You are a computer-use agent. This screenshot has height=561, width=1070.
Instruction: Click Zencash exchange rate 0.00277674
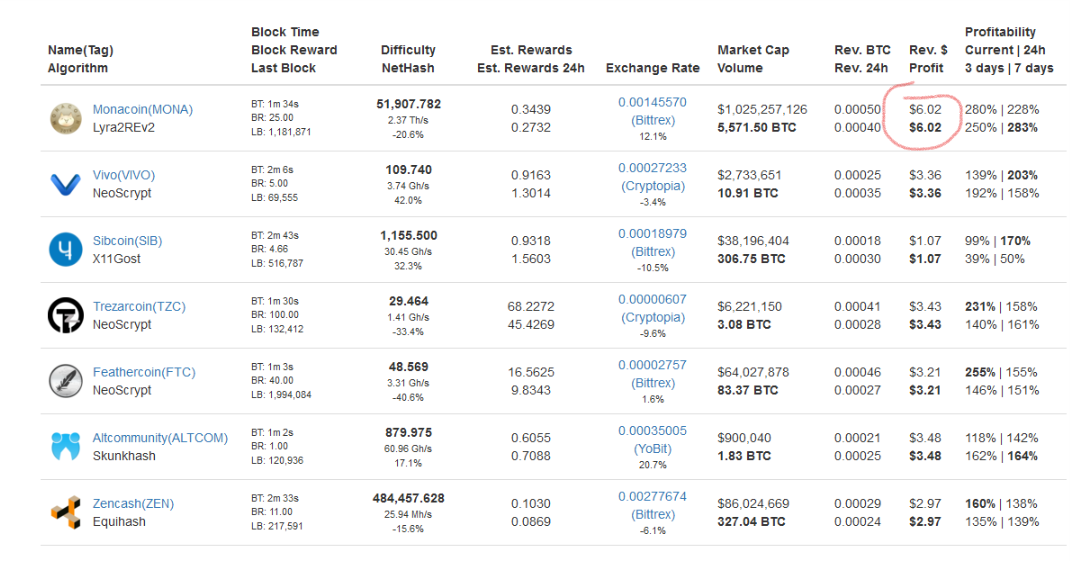(652, 496)
